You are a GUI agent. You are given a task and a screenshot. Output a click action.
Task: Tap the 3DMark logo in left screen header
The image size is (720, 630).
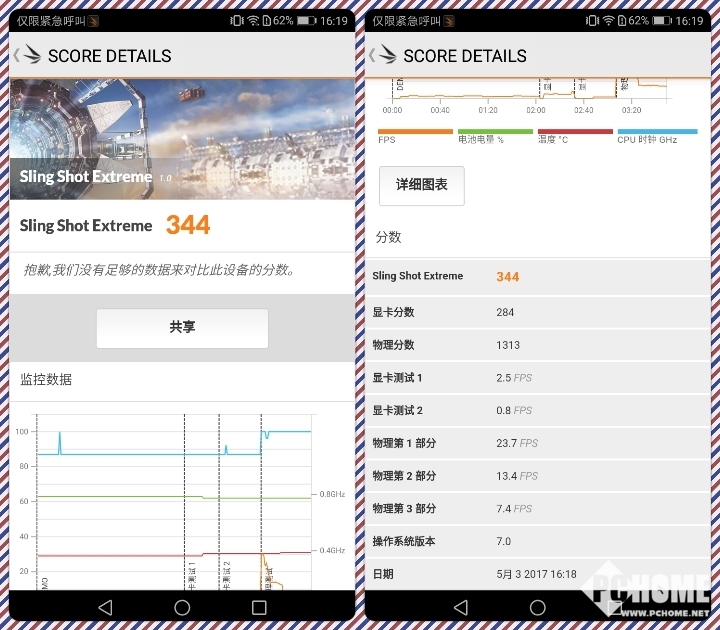click(x=32, y=55)
